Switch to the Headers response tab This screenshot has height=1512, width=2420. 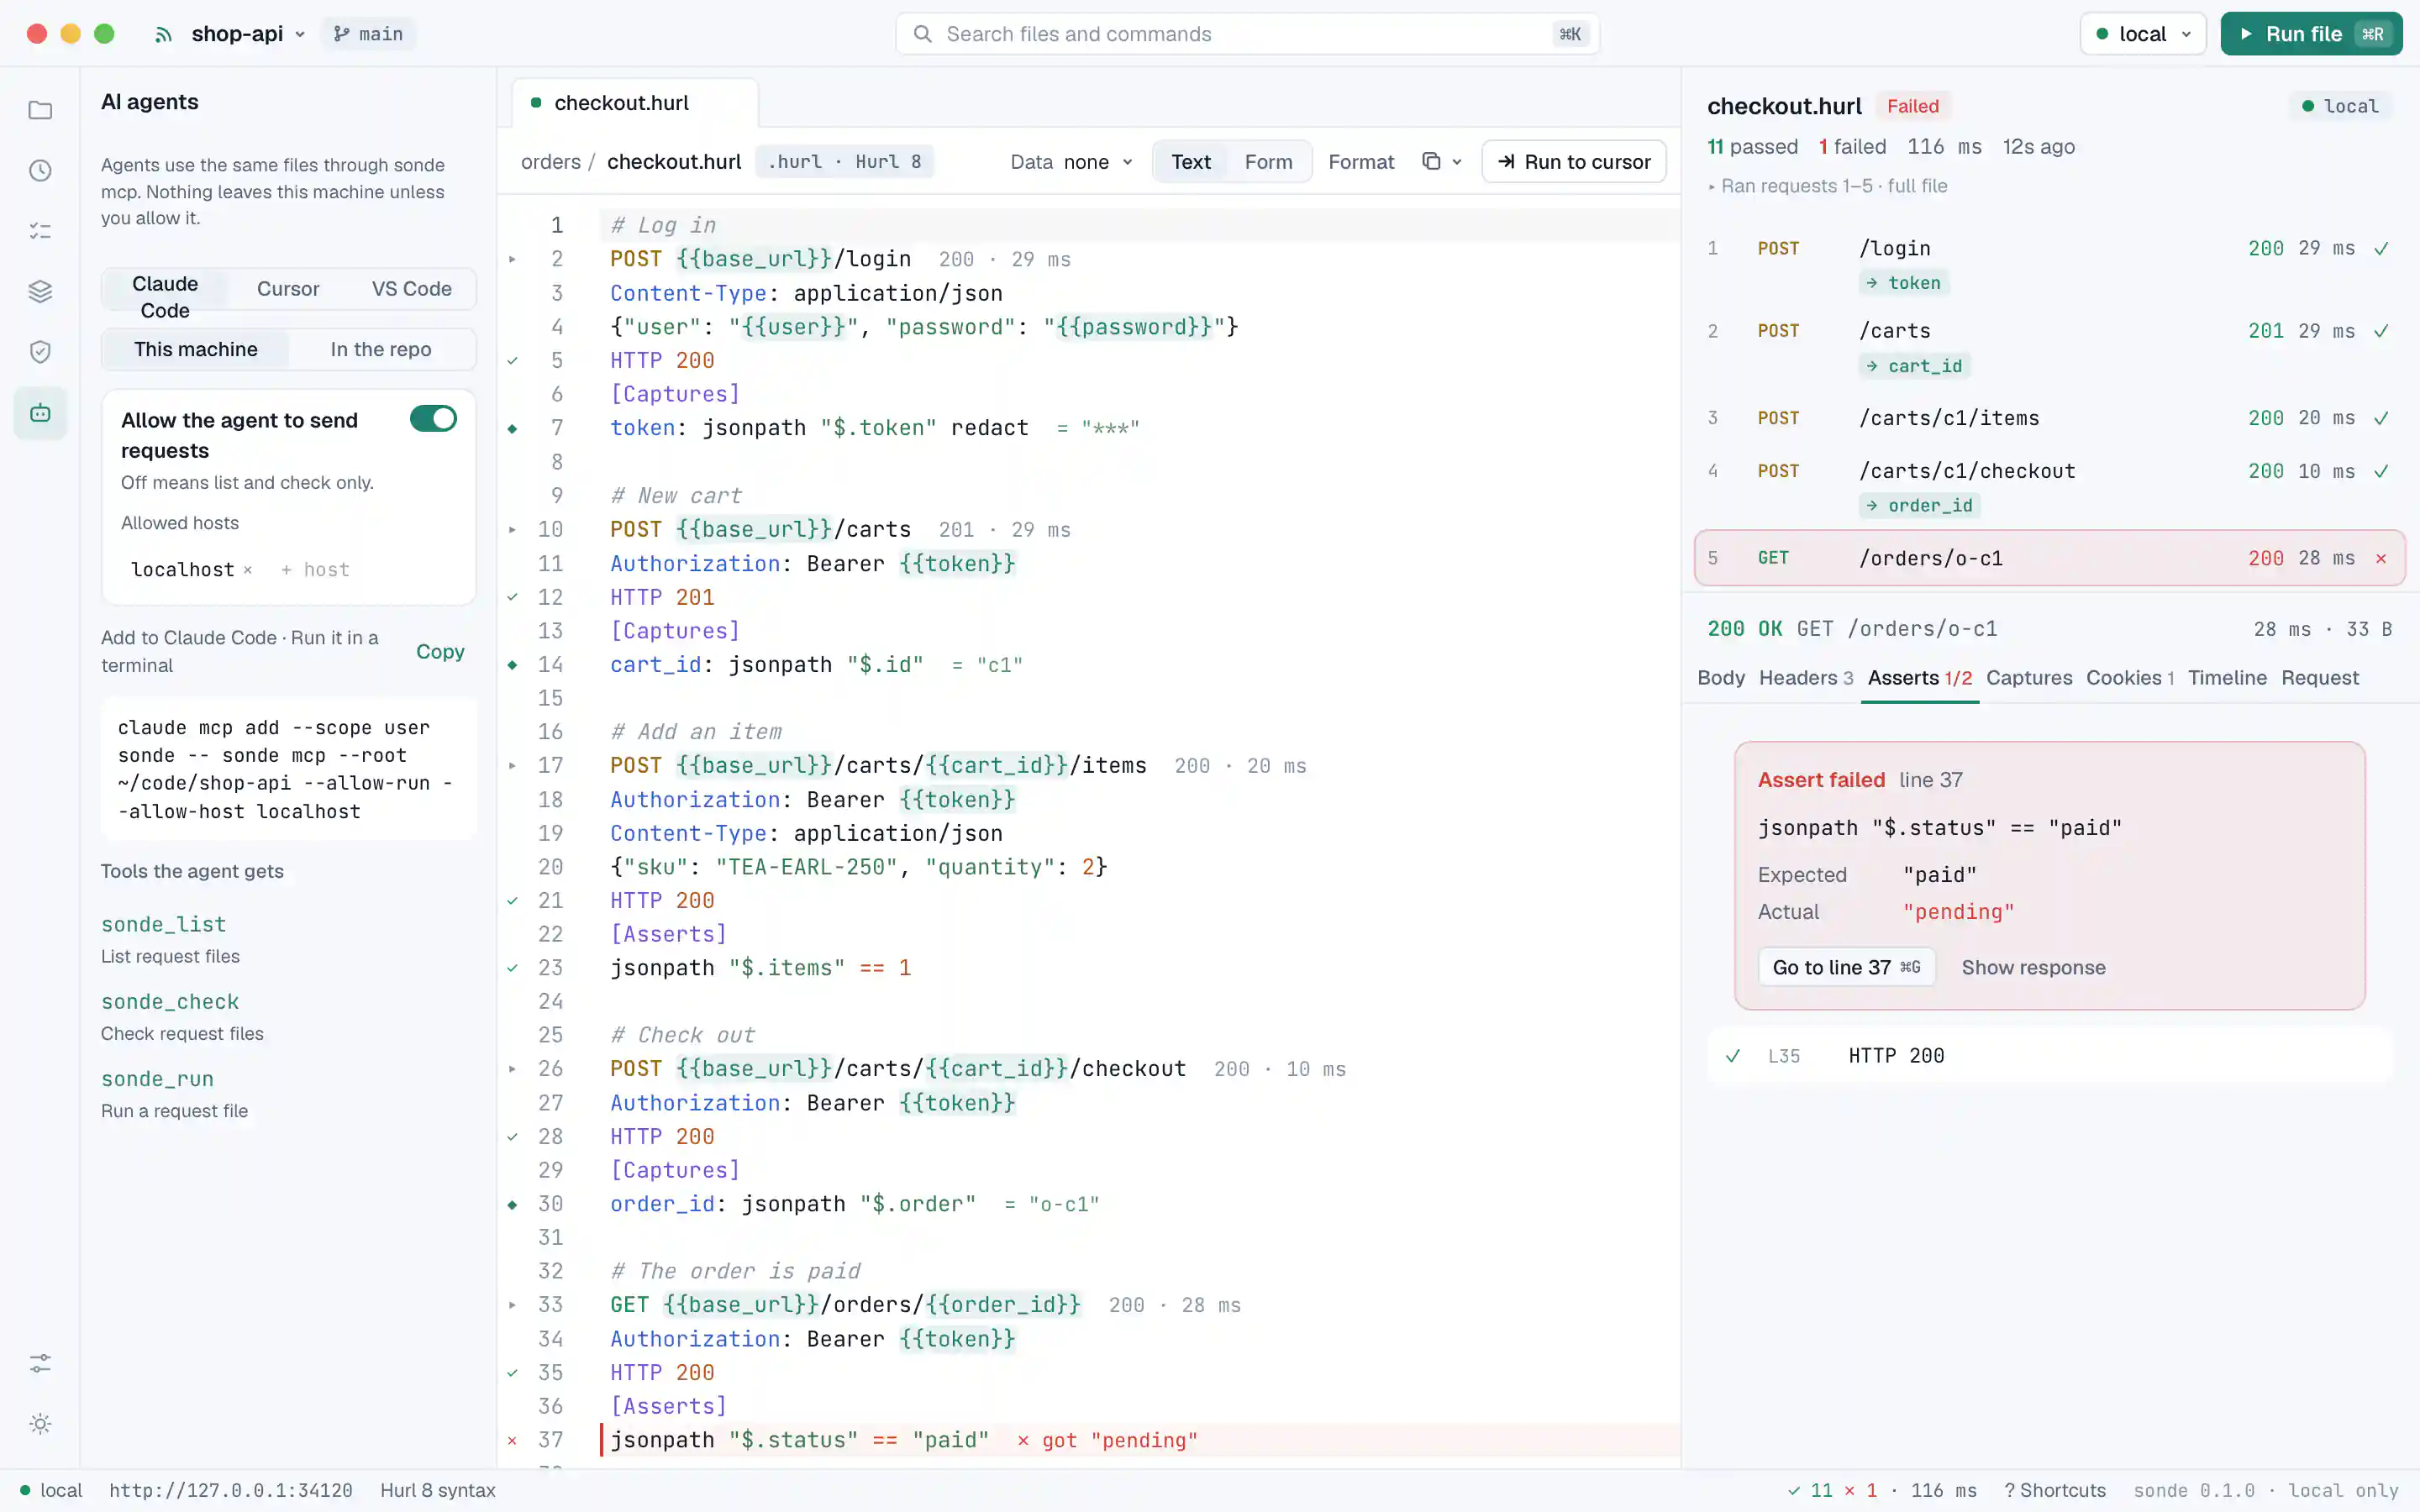(x=1806, y=678)
